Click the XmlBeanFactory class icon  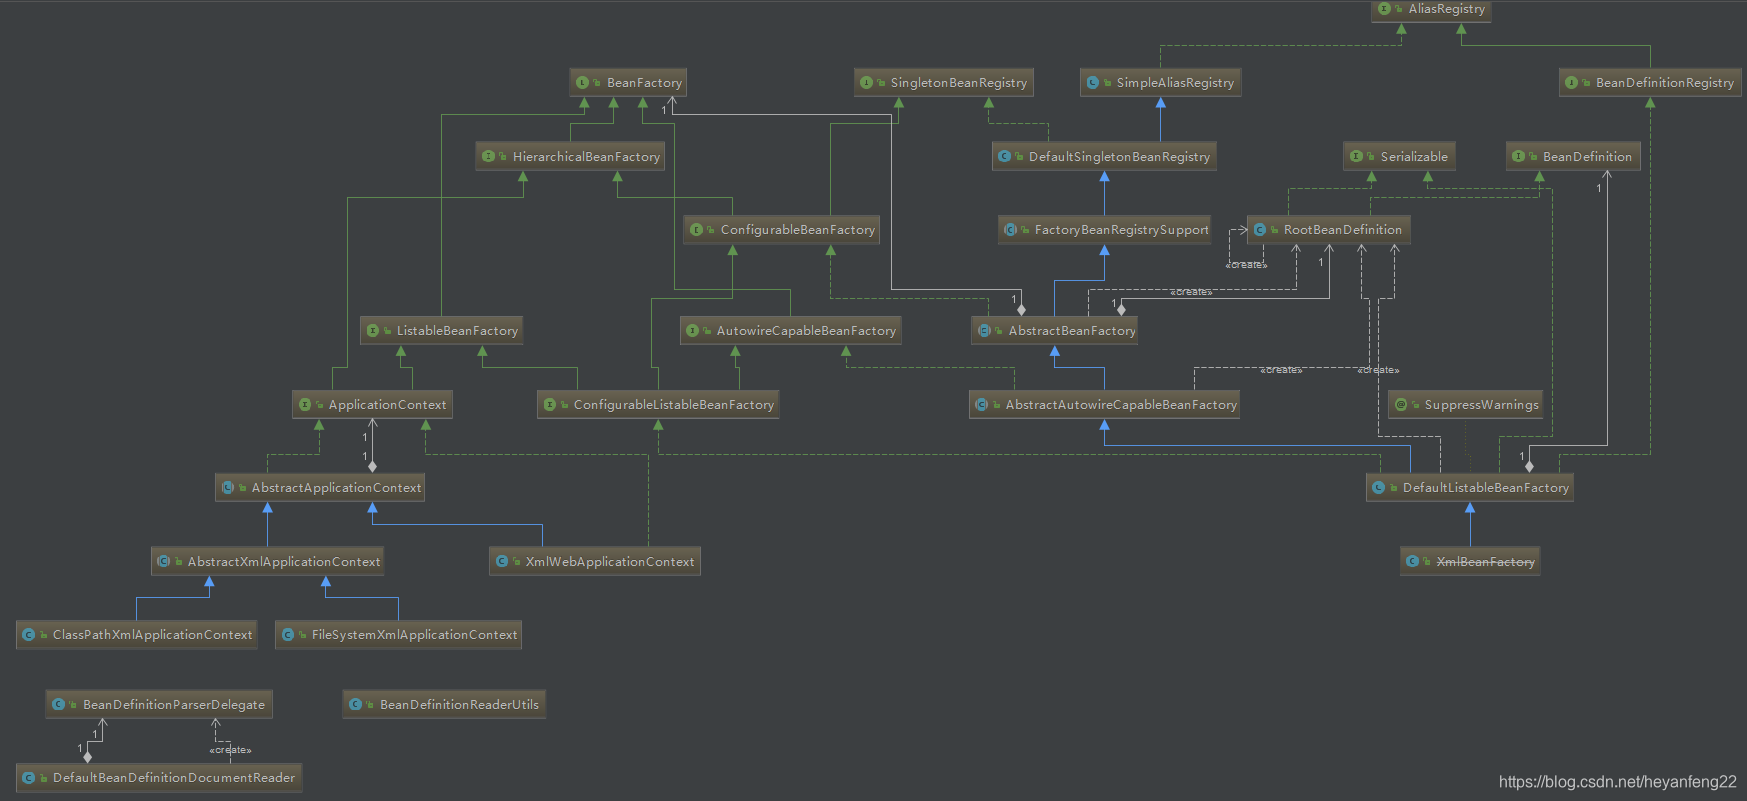1413,562
